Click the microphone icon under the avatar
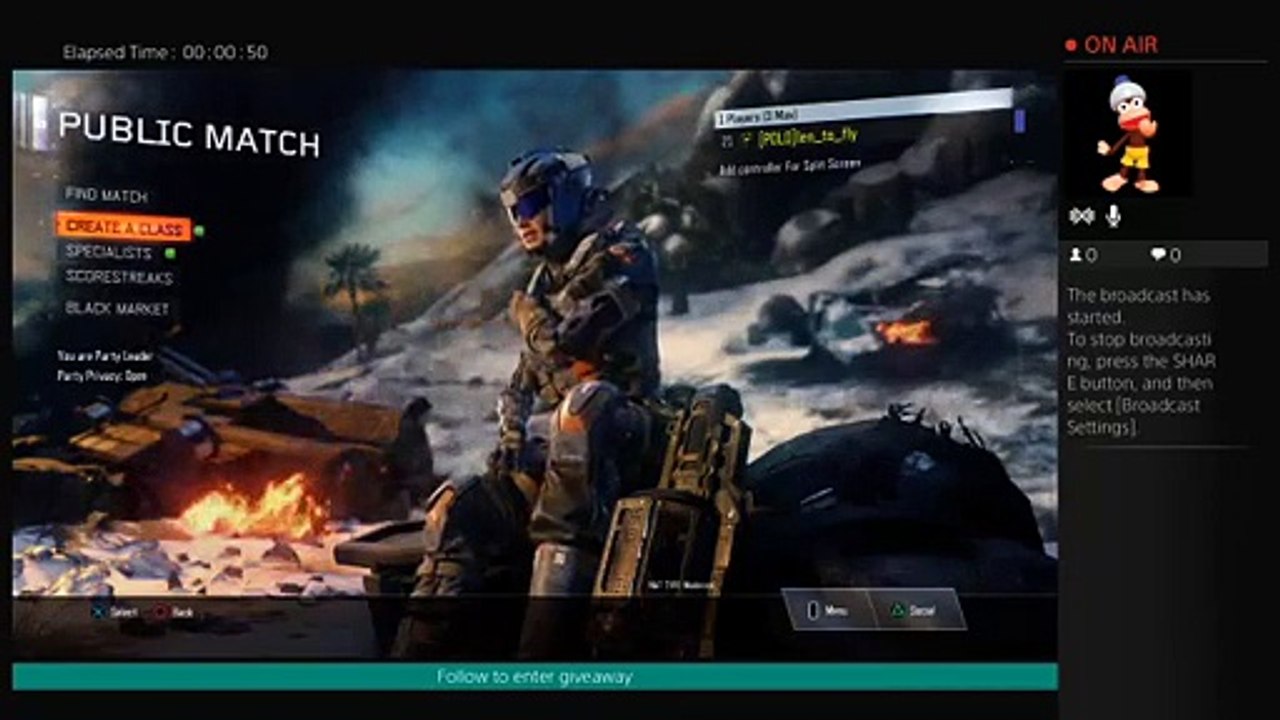This screenshot has width=1280, height=720. [x=1114, y=216]
